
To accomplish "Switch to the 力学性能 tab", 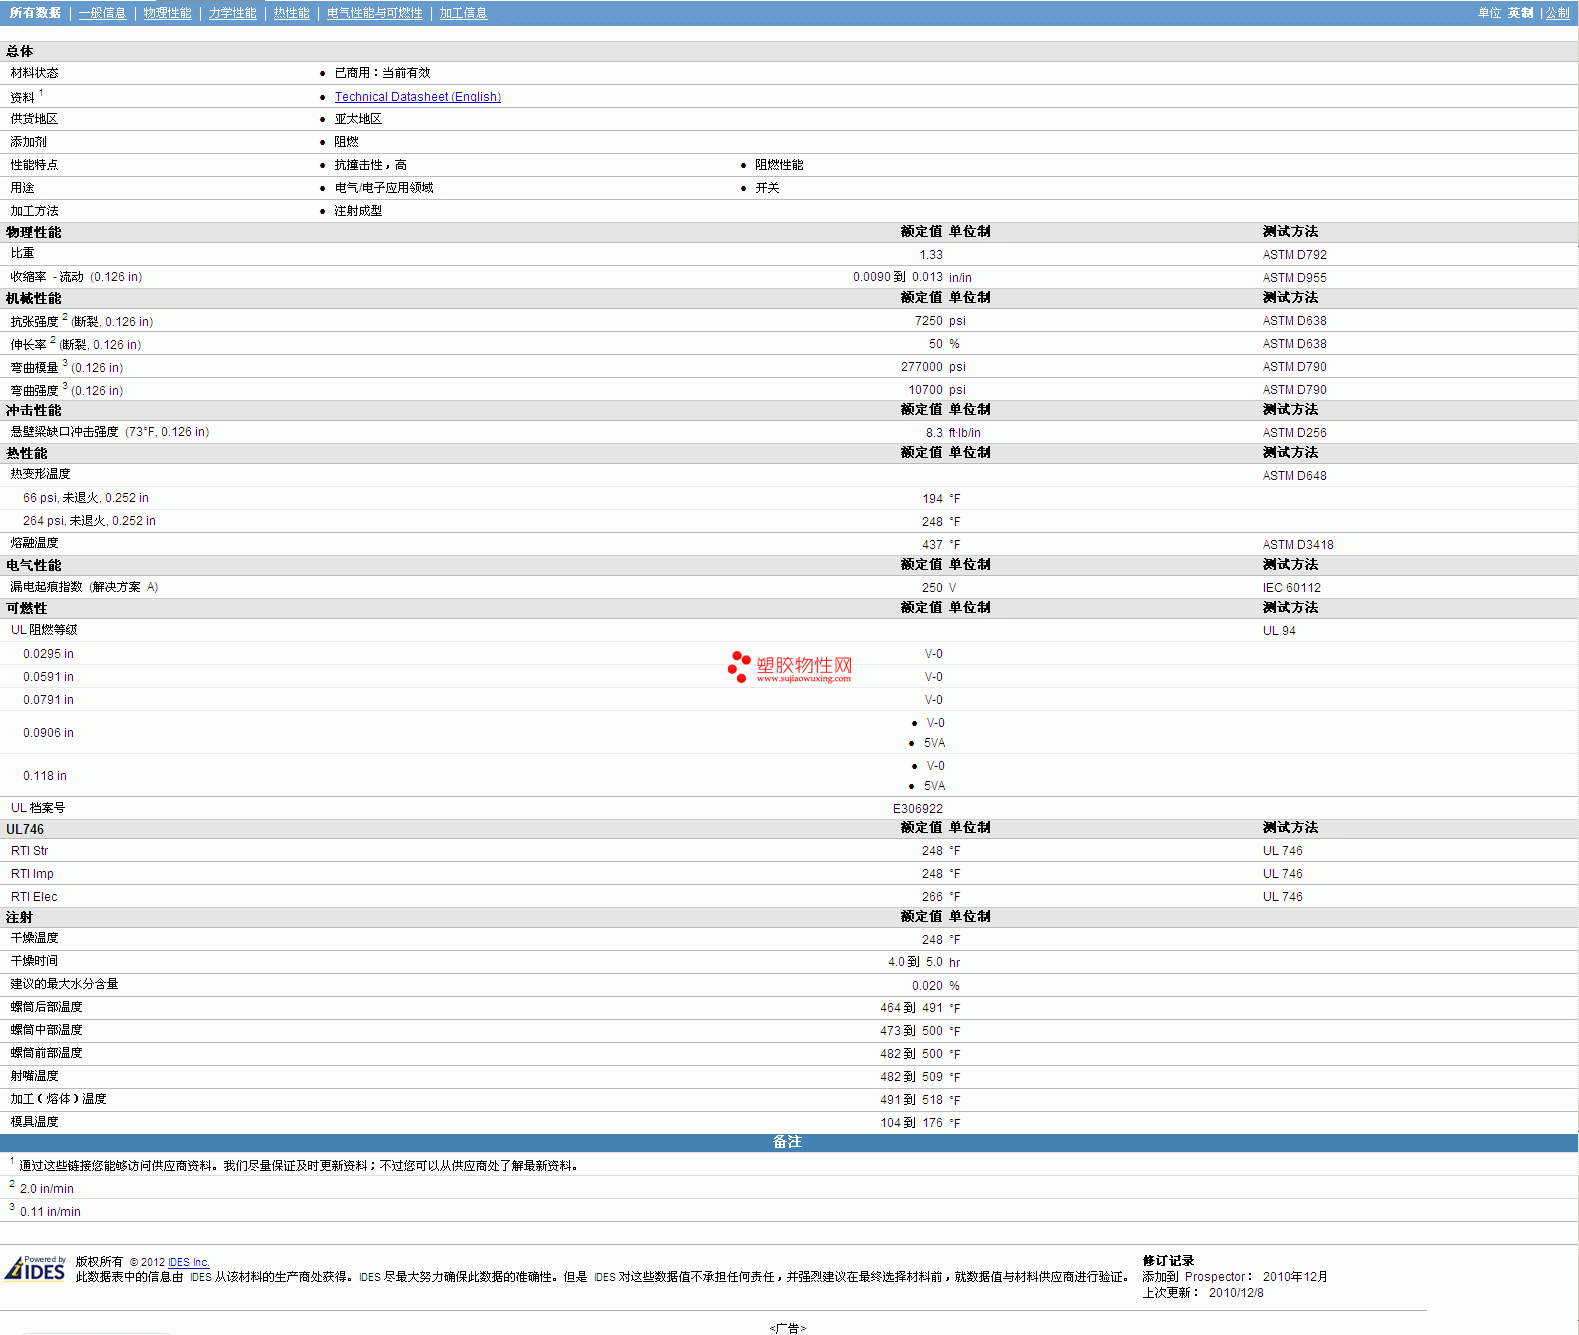I will click(x=232, y=13).
